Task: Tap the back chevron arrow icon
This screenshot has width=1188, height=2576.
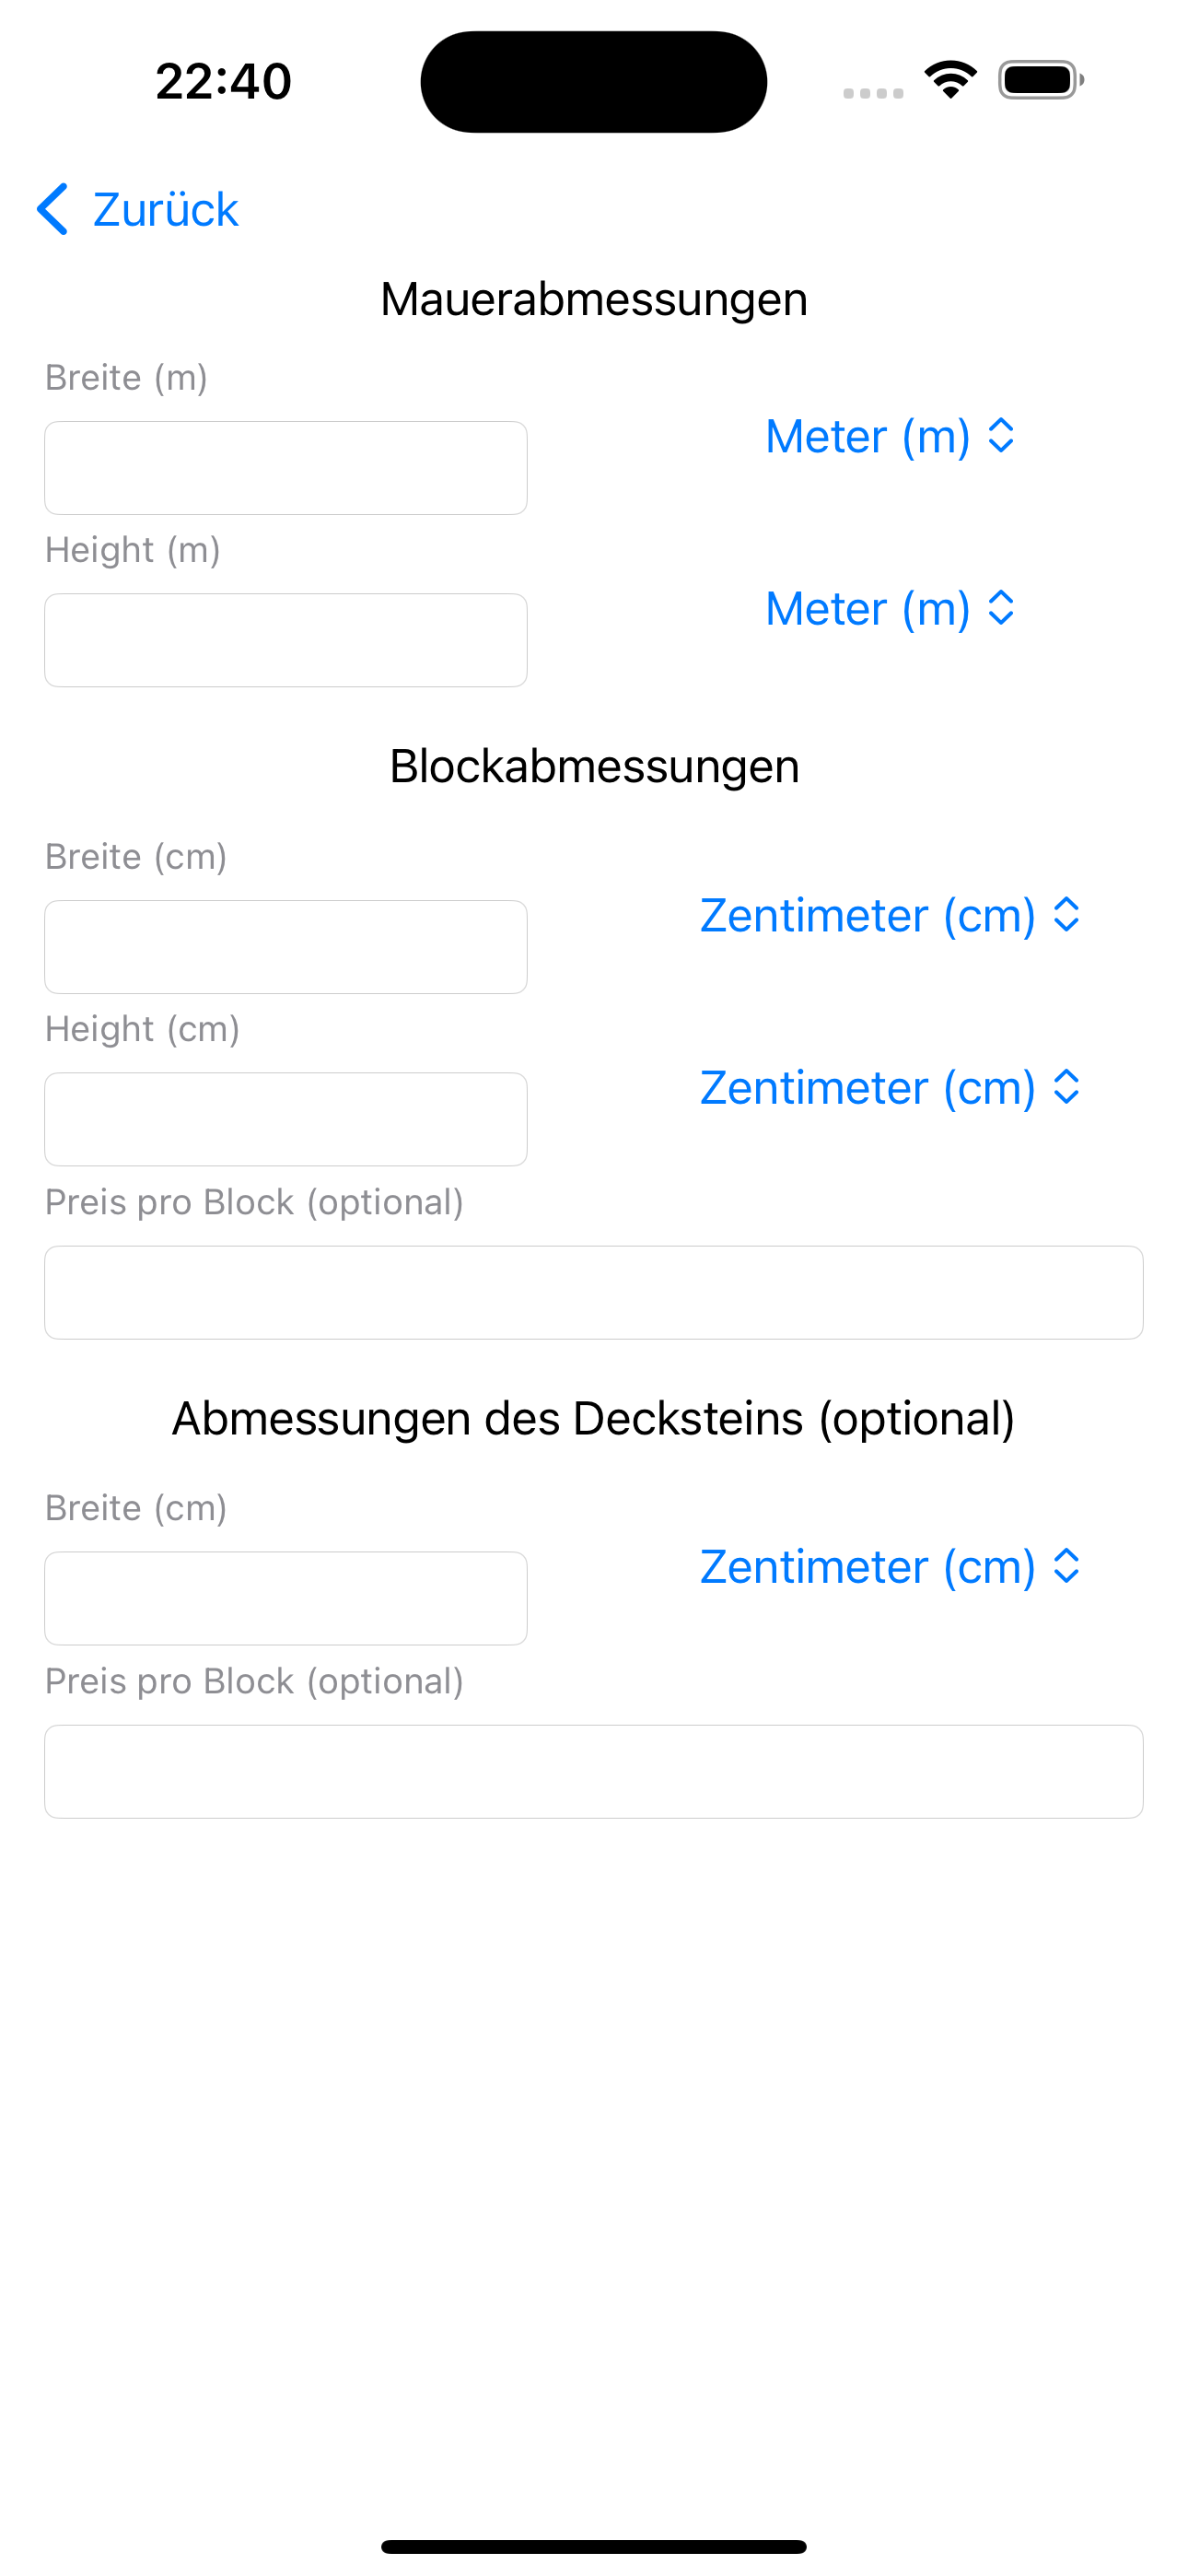Action: click(52, 209)
